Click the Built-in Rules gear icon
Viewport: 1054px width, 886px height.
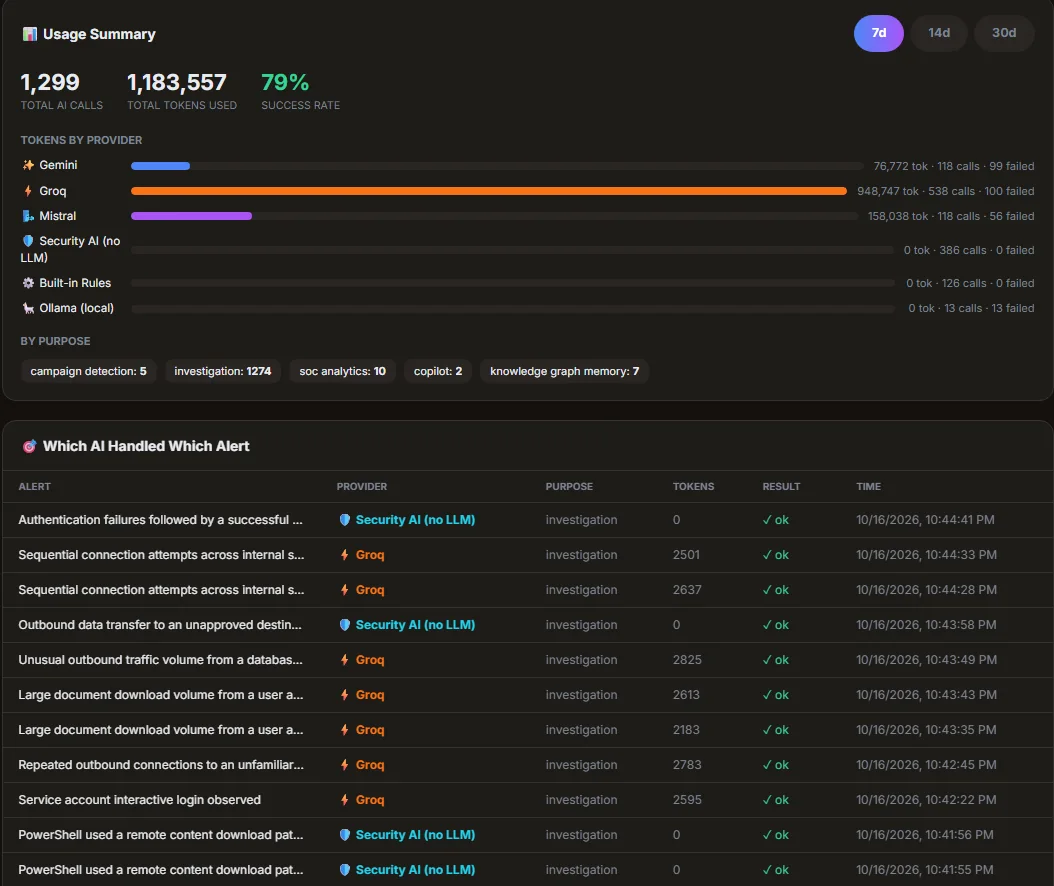28,283
